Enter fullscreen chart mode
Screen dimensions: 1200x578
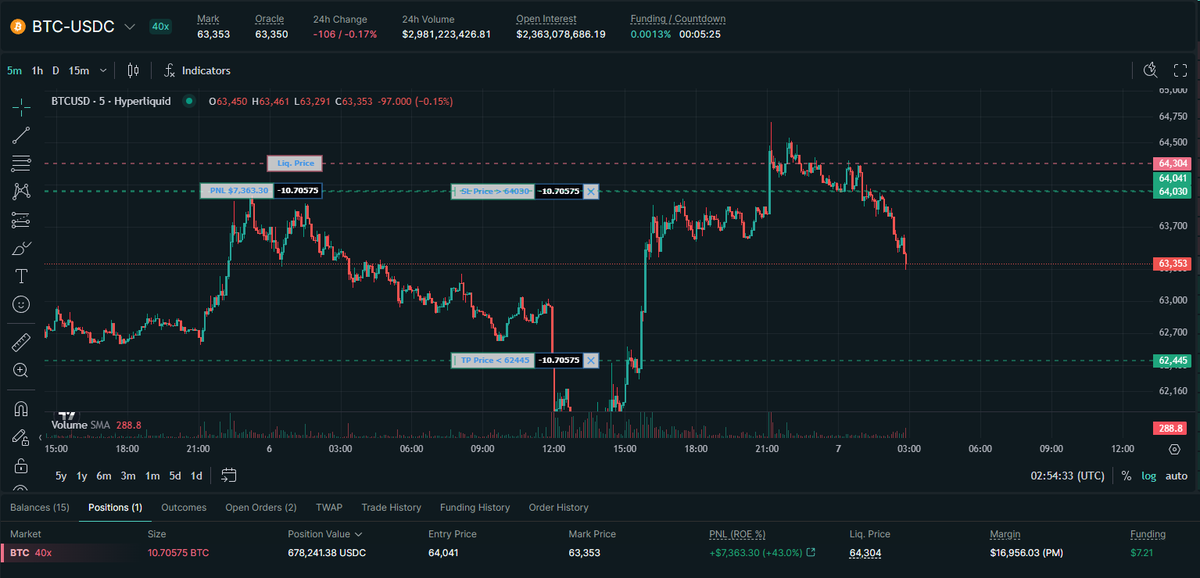tap(1179, 70)
